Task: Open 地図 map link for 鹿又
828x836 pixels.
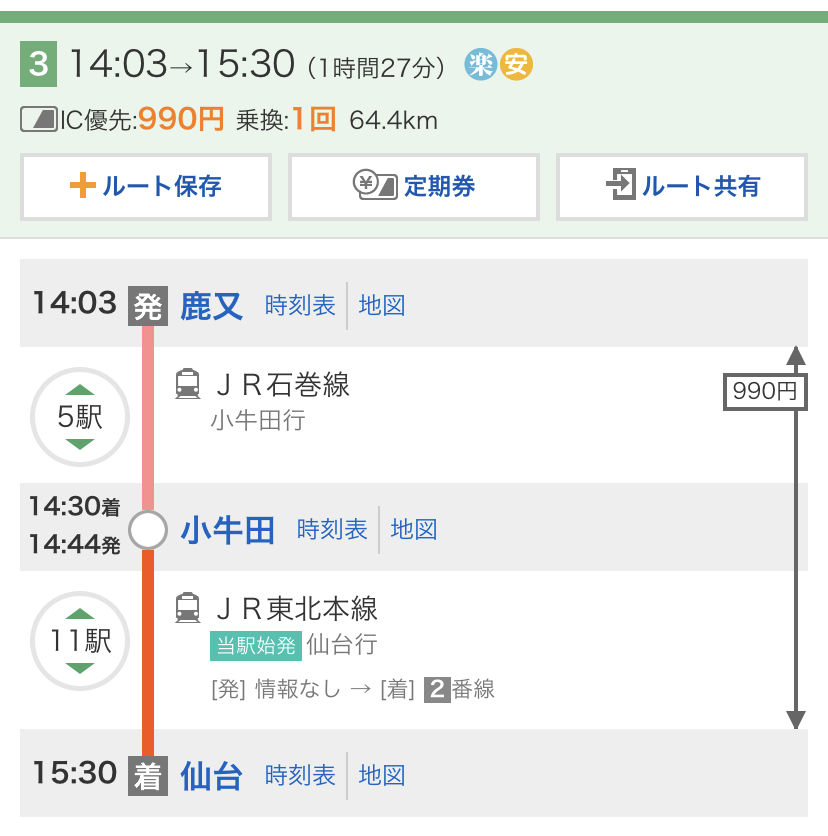Action: (382, 305)
